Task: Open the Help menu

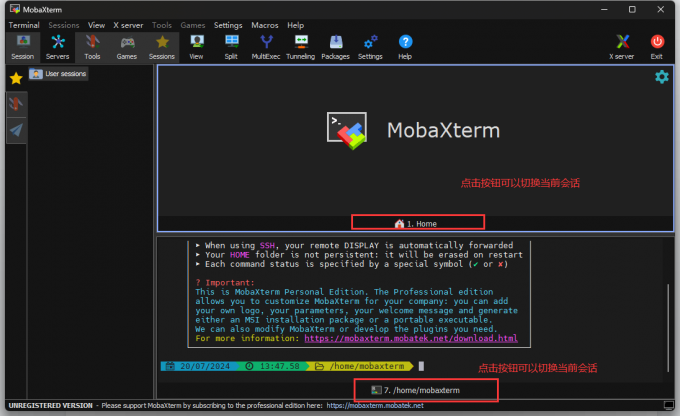Action: pyautogui.click(x=295, y=25)
